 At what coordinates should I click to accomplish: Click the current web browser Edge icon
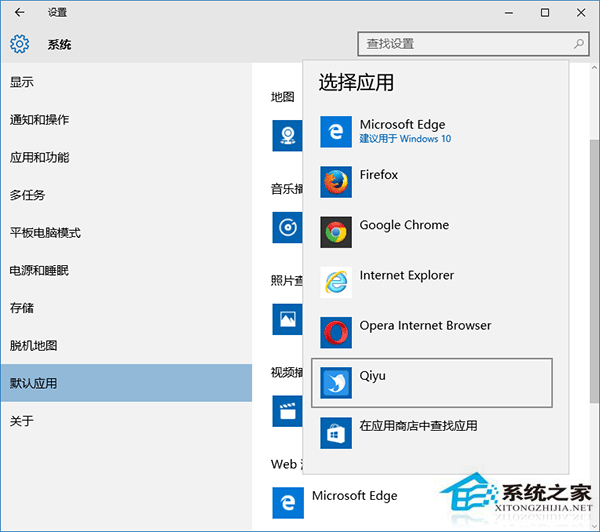tap(288, 503)
